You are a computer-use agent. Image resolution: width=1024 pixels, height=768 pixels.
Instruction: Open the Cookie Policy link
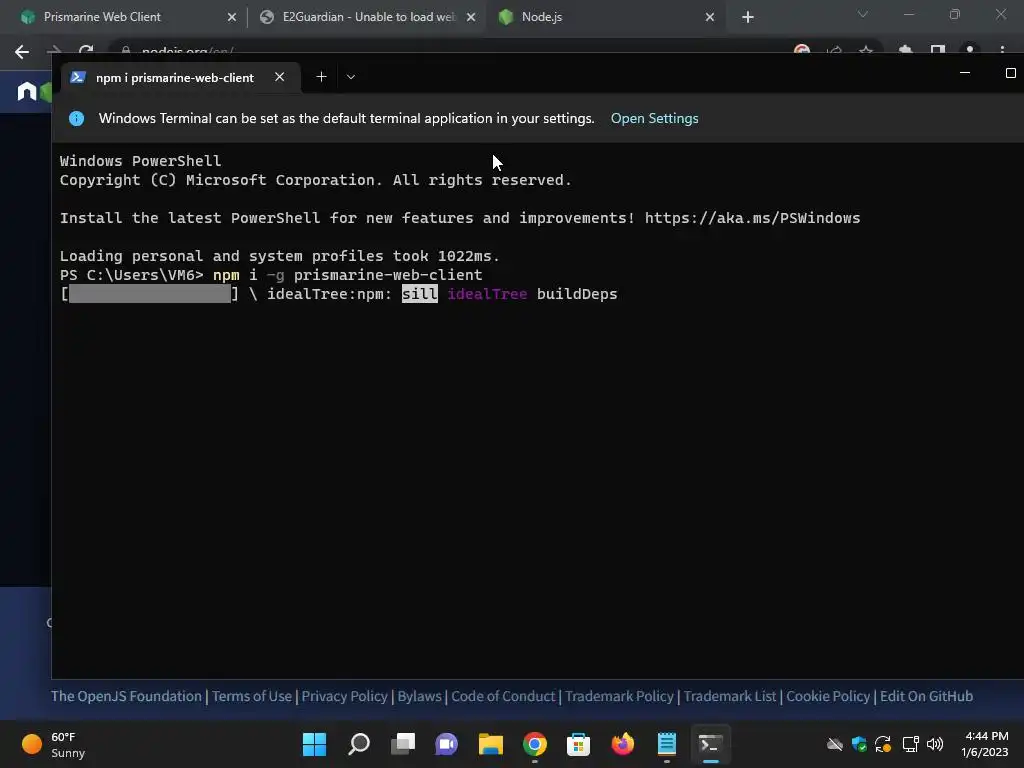coord(828,696)
